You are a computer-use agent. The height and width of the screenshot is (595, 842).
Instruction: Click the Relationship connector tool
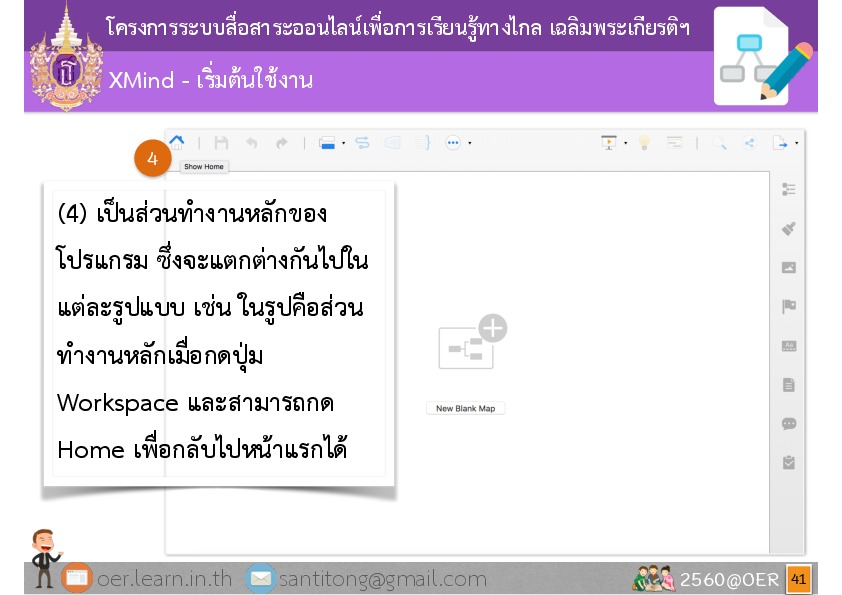pyautogui.click(x=362, y=143)
